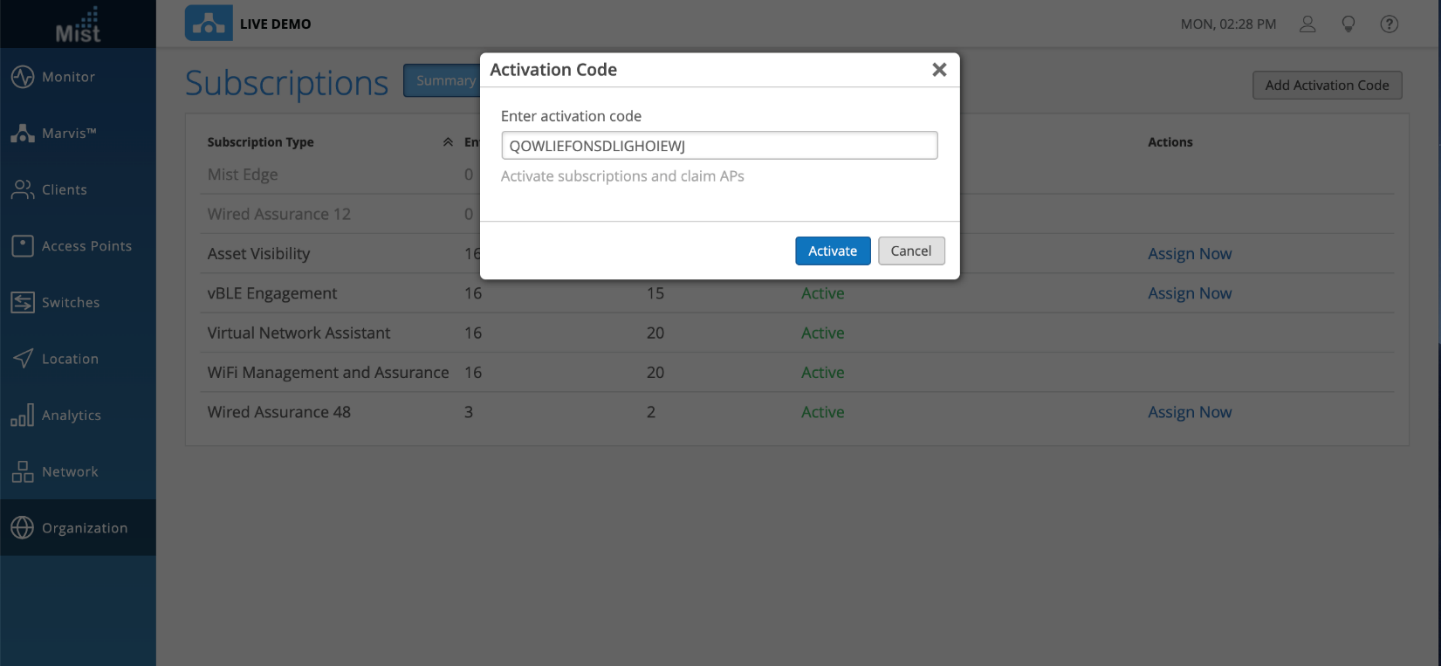This screenshot has height=666, width=1441.
Task: Click the Switches arrows icon
Action: (22, 302)
